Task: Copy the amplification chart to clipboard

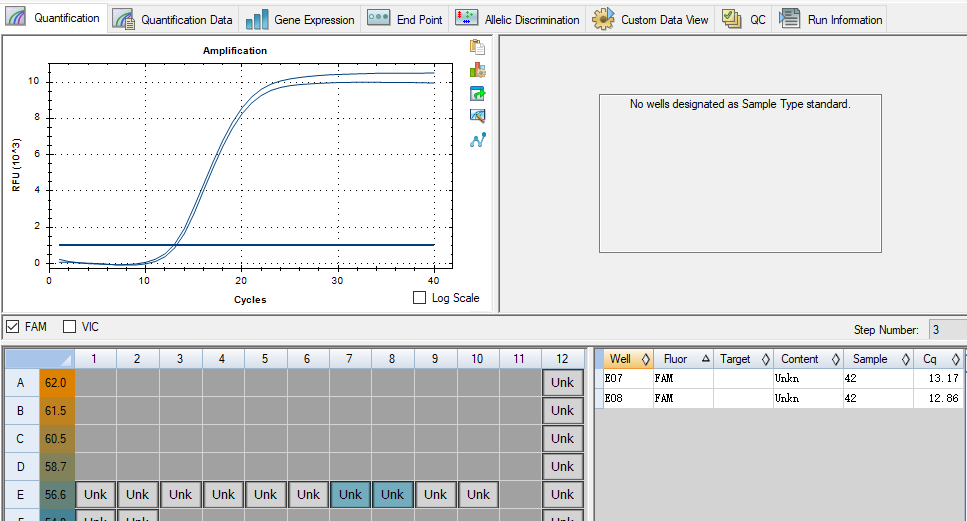Action: [x=477, y=47]
